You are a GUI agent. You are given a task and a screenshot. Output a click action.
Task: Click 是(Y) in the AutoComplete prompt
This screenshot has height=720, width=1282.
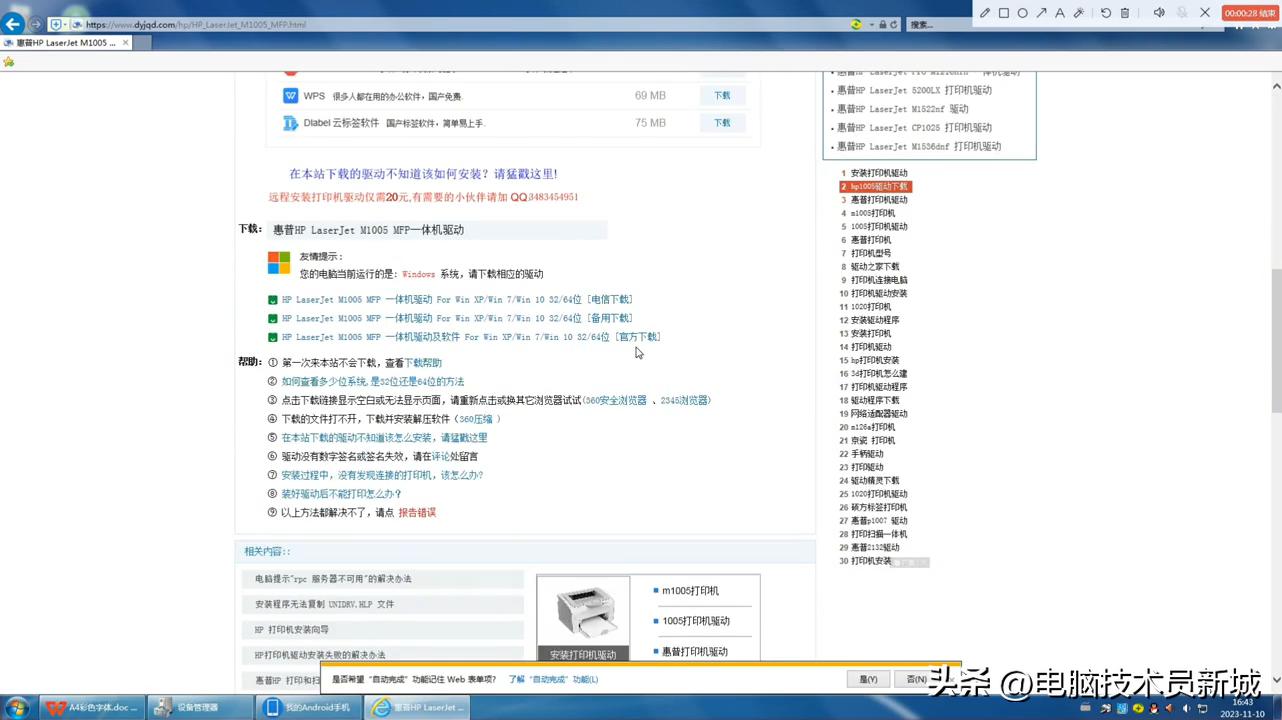tap(868, 679)
